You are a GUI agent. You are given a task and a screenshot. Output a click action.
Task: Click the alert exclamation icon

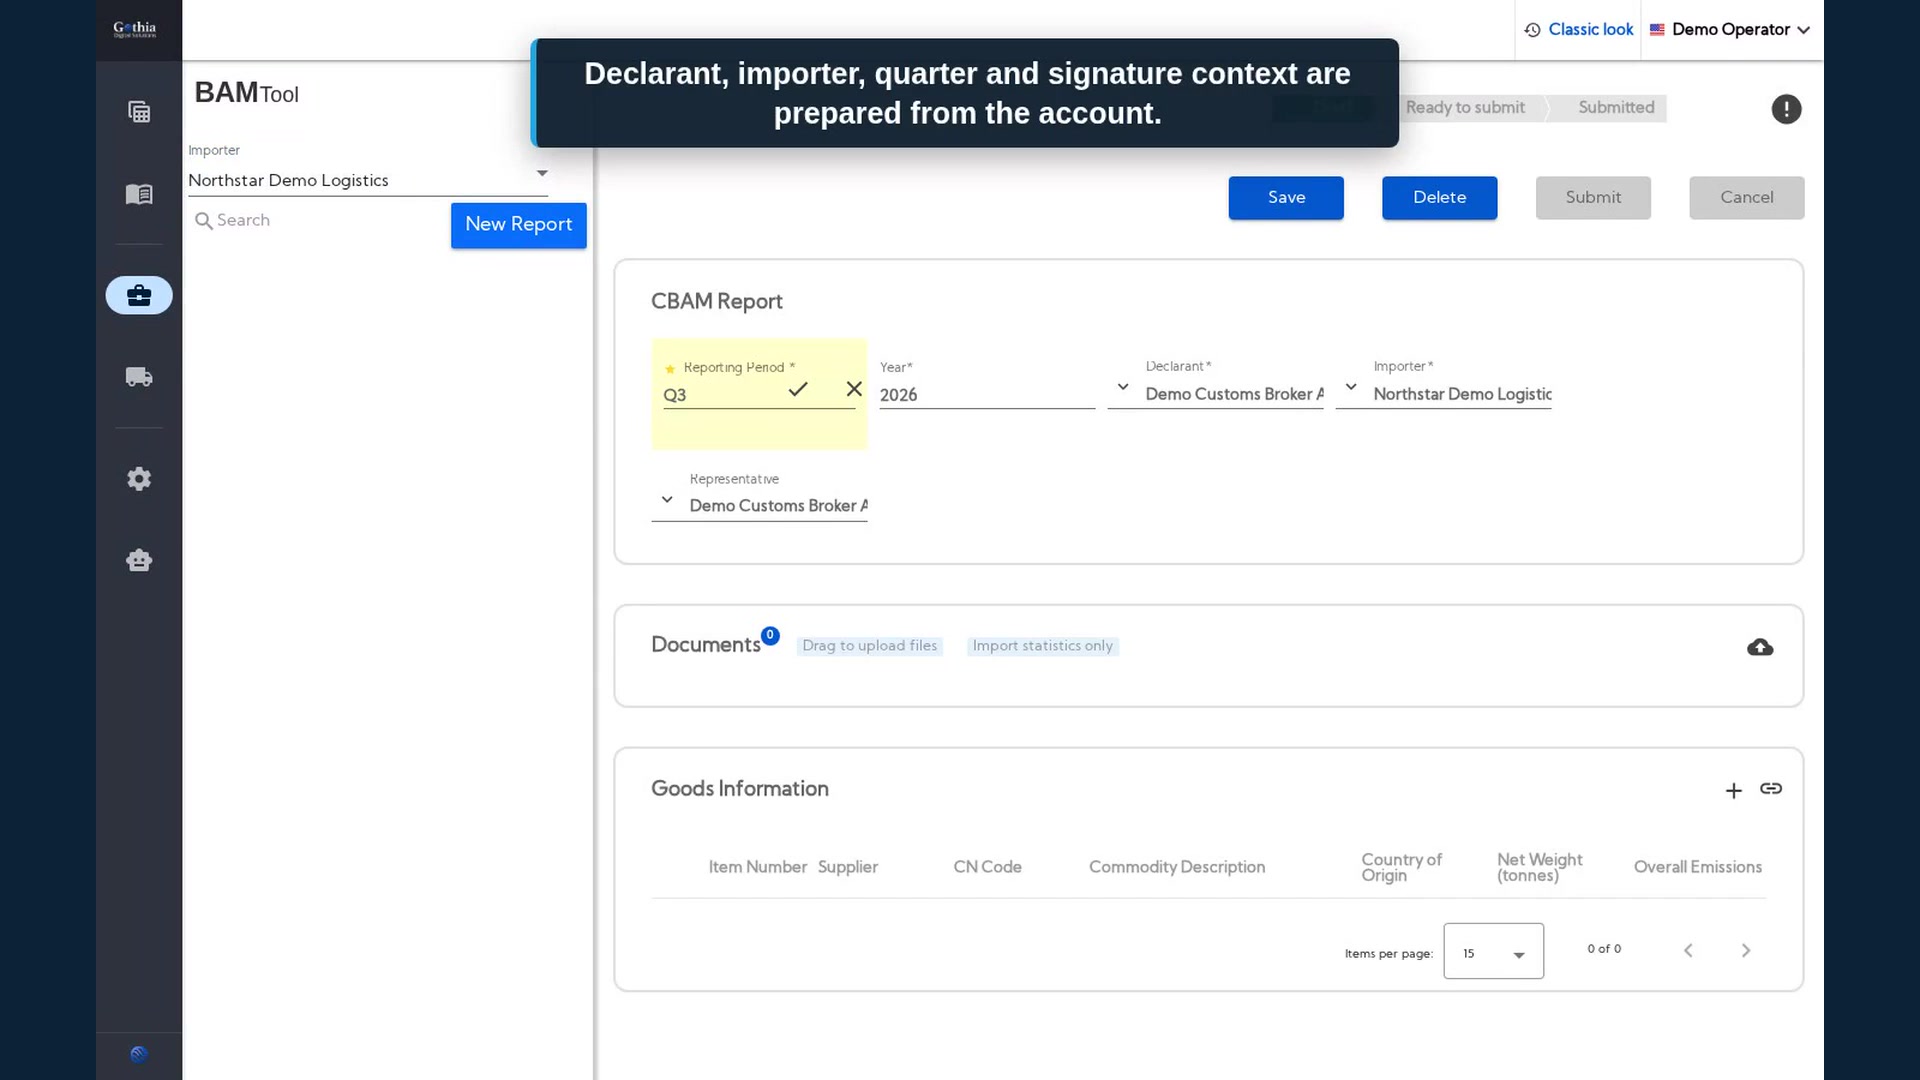point(1786,109)
